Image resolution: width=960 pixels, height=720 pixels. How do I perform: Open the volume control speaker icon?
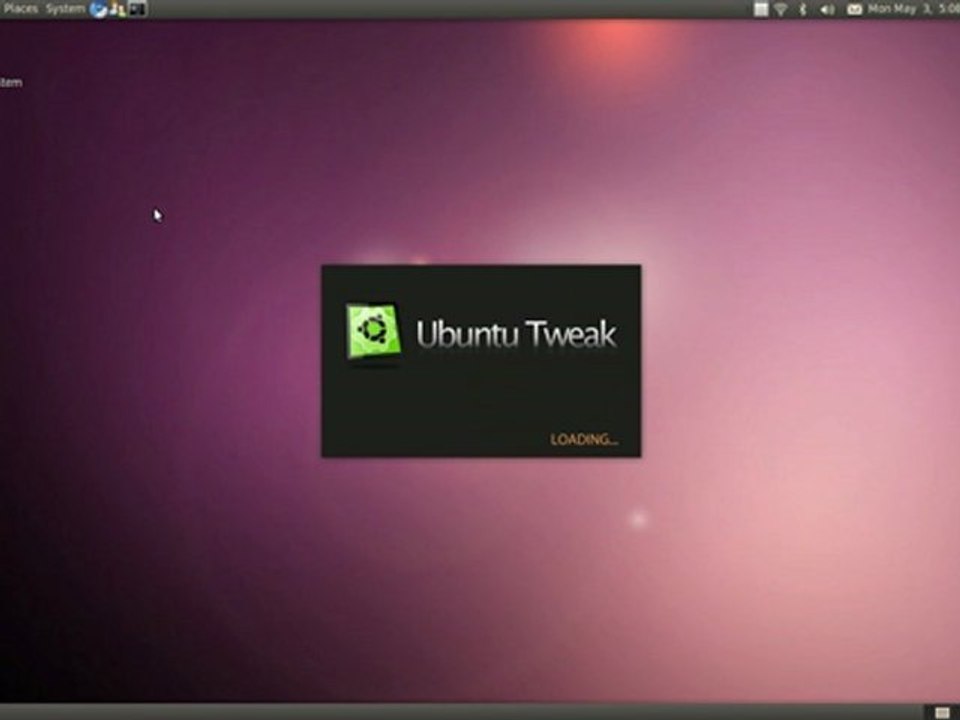(x=827, y=9)
